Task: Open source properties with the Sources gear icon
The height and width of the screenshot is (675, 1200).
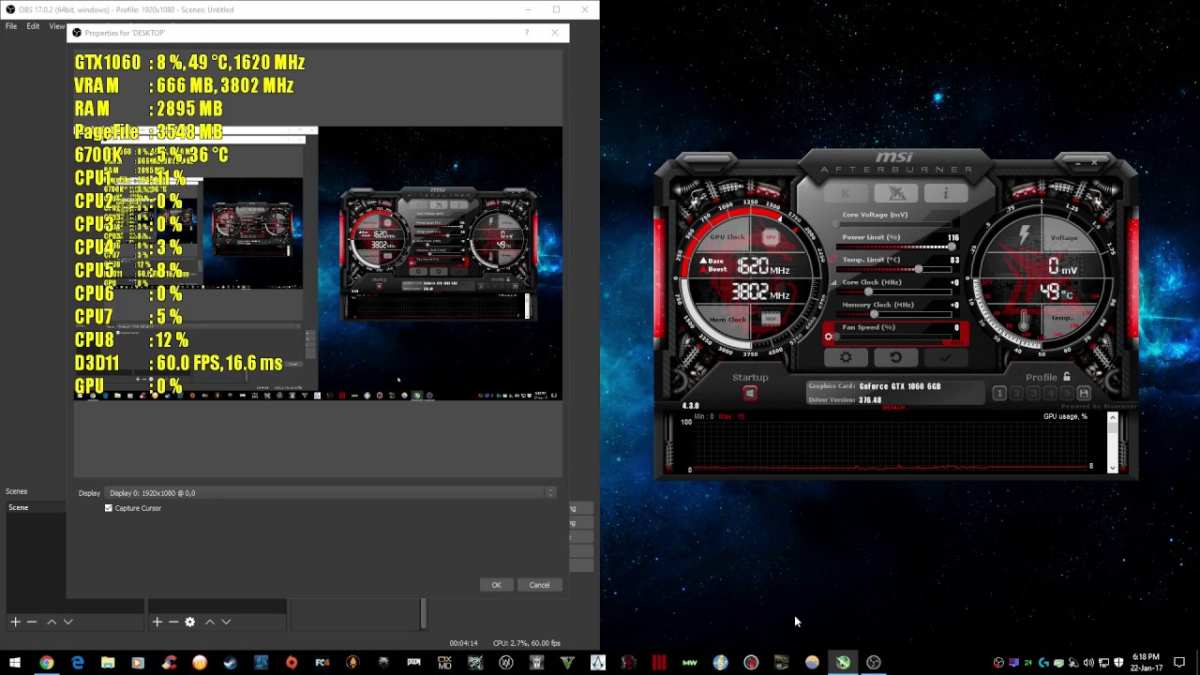Action: pos(190,622)
